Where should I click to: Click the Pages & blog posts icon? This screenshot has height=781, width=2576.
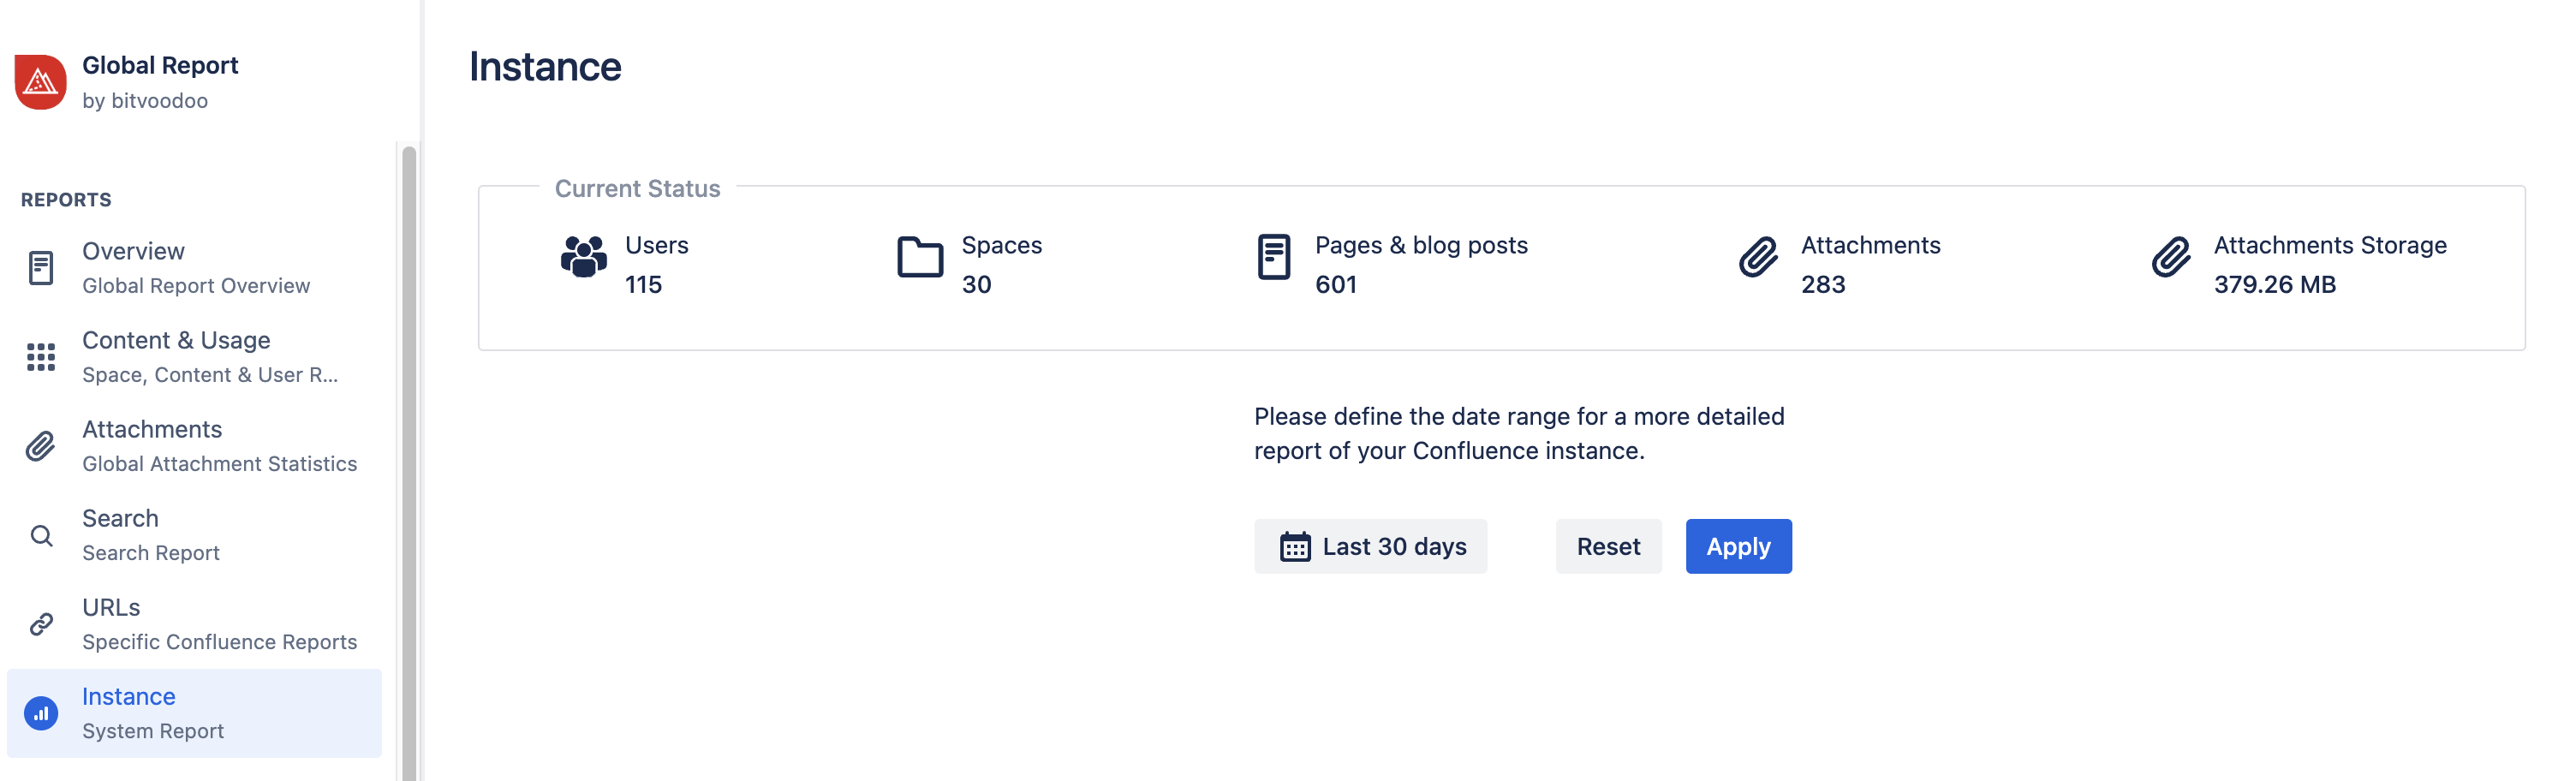pyautogui.click(x=1273, y=257)
